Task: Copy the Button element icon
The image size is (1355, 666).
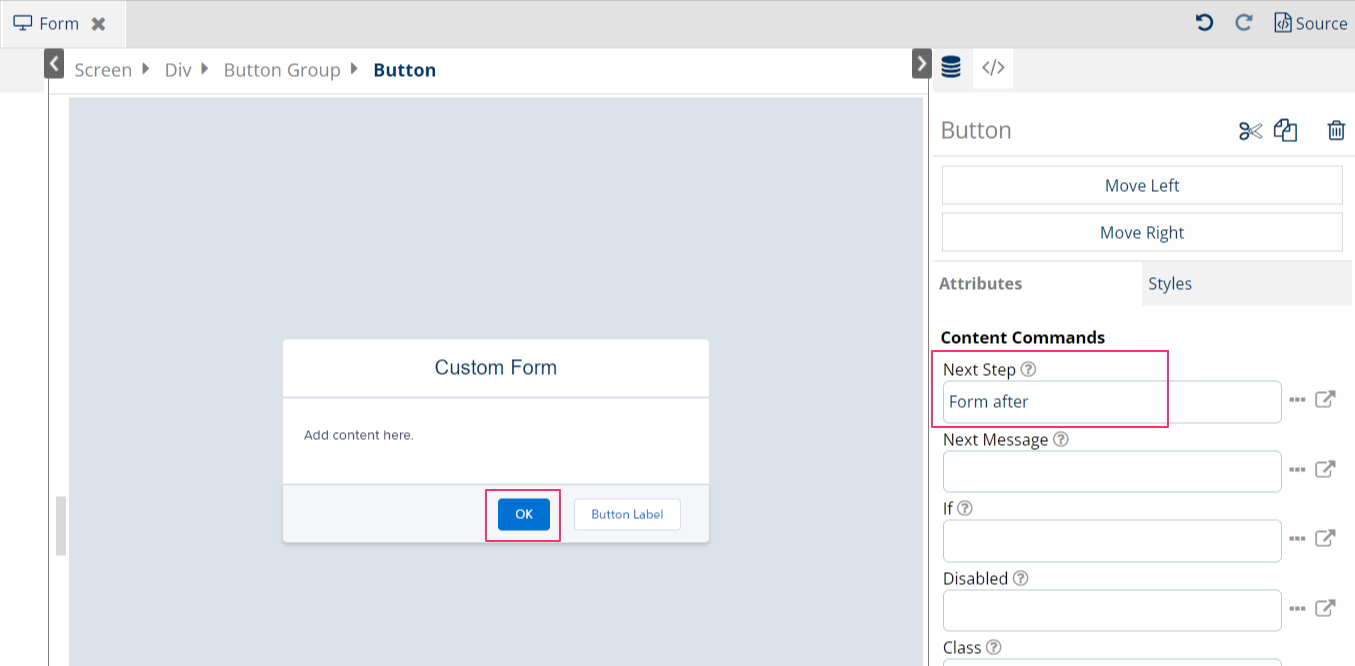Action: pyautogui.click(x=1286, y=131)
